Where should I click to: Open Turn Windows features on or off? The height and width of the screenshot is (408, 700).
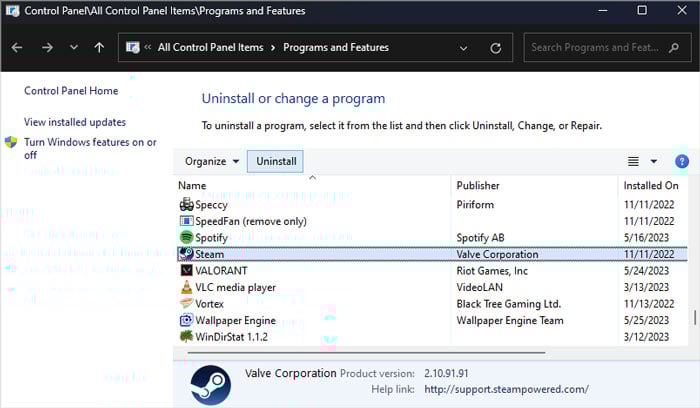[x=90, y=148]
